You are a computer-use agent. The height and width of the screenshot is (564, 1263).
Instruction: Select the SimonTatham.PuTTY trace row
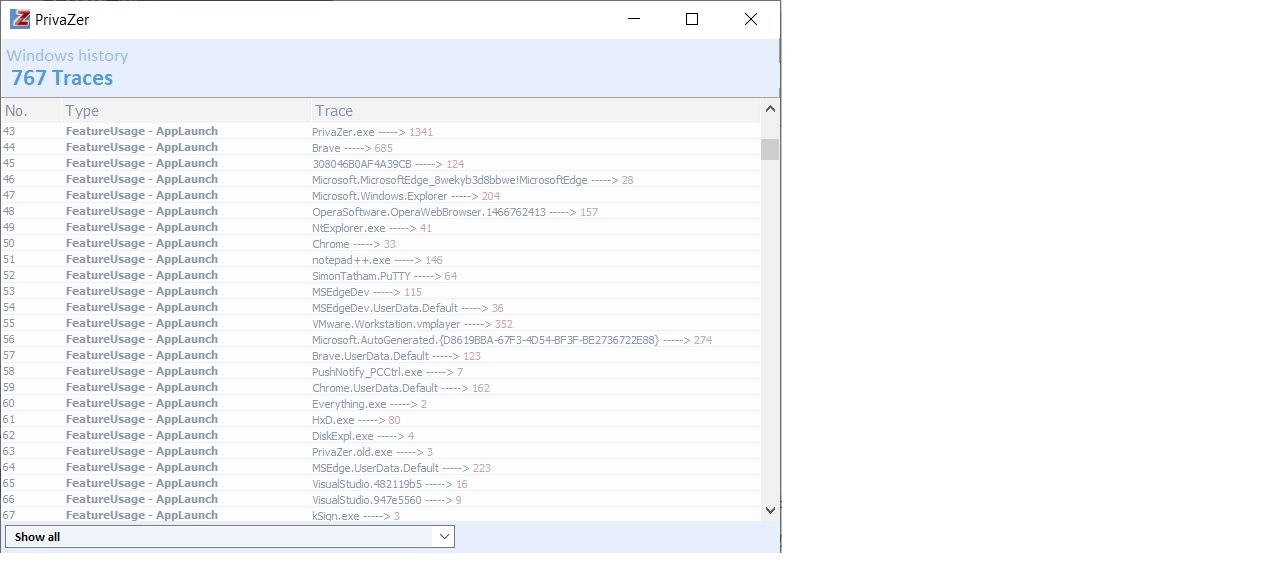pos(384,276)
